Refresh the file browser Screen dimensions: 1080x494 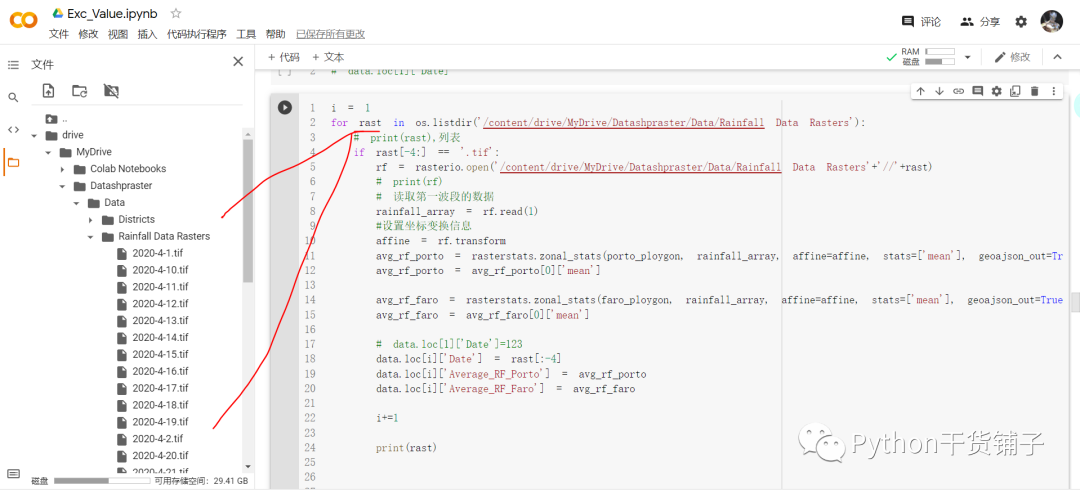pos(79,90)
